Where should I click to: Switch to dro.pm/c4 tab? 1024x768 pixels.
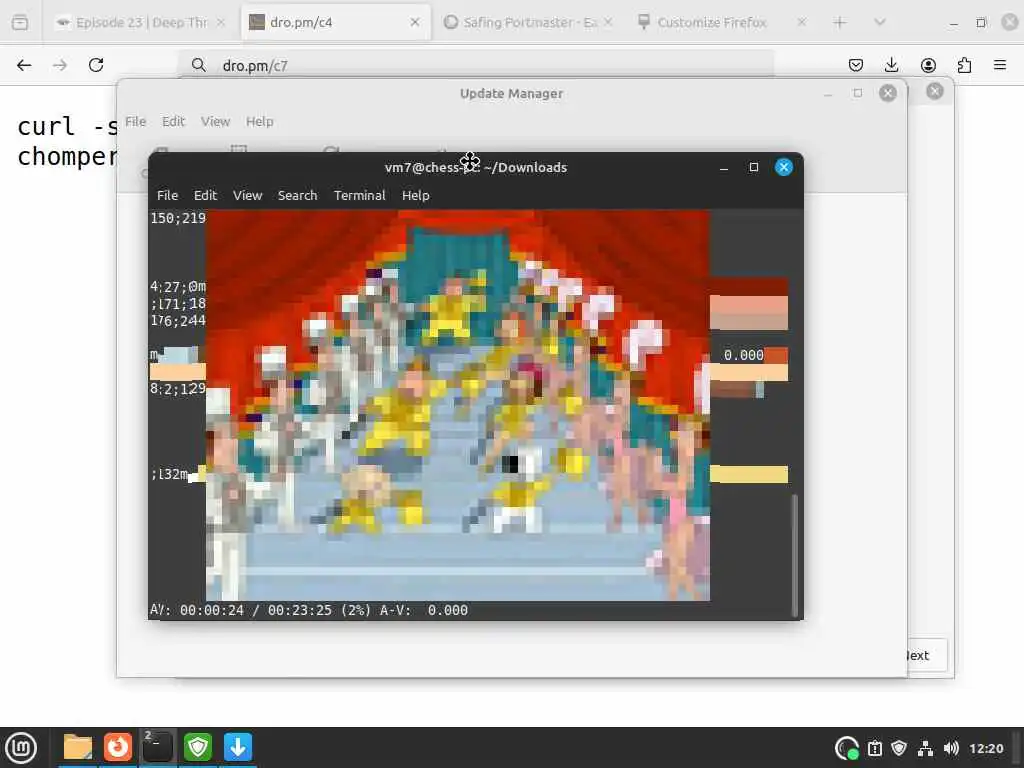335,23
